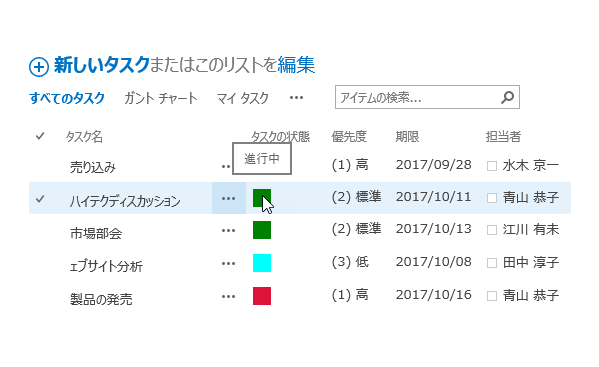Open 優先度 column header sort menu
Image resolution: width=599 pixels, height=367 pixels.
[x=349, y=136]
